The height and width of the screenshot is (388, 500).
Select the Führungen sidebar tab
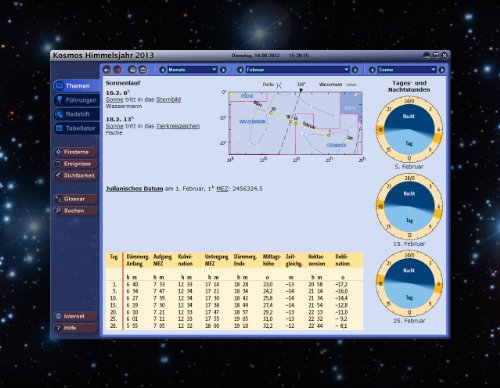coord(77,100)
